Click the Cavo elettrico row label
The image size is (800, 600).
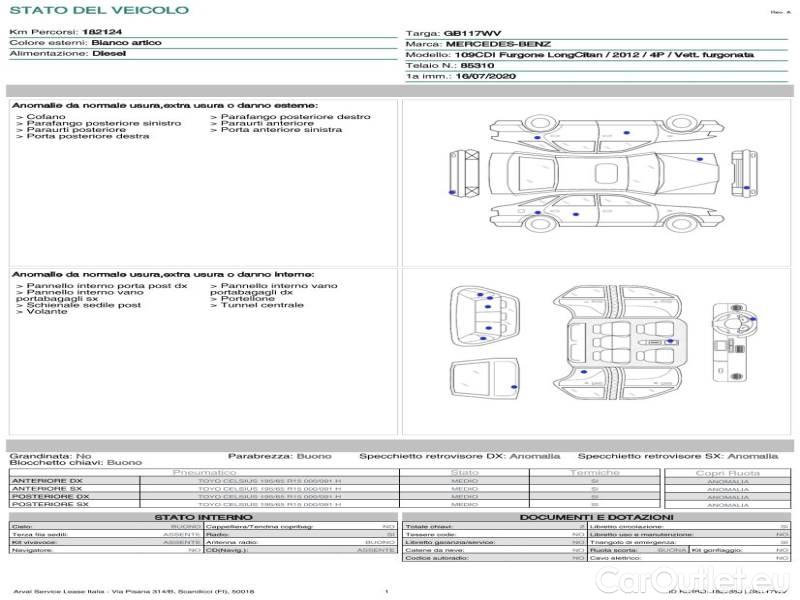click(615, 558)
